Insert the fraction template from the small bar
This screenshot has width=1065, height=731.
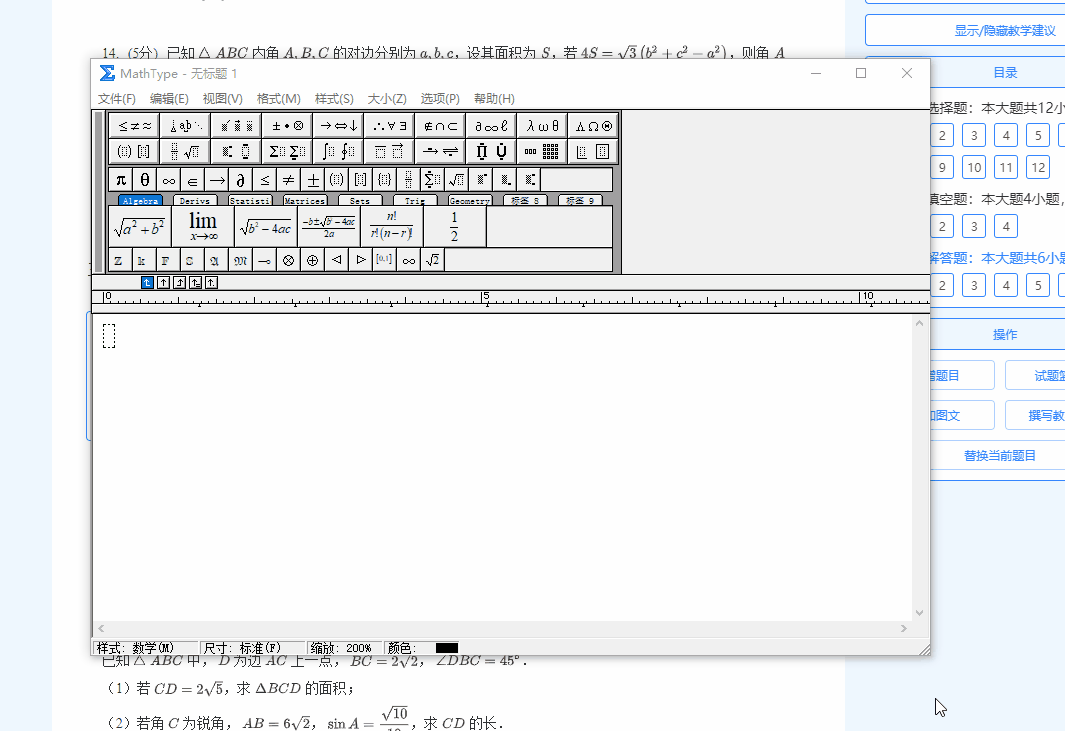[408, 180]
